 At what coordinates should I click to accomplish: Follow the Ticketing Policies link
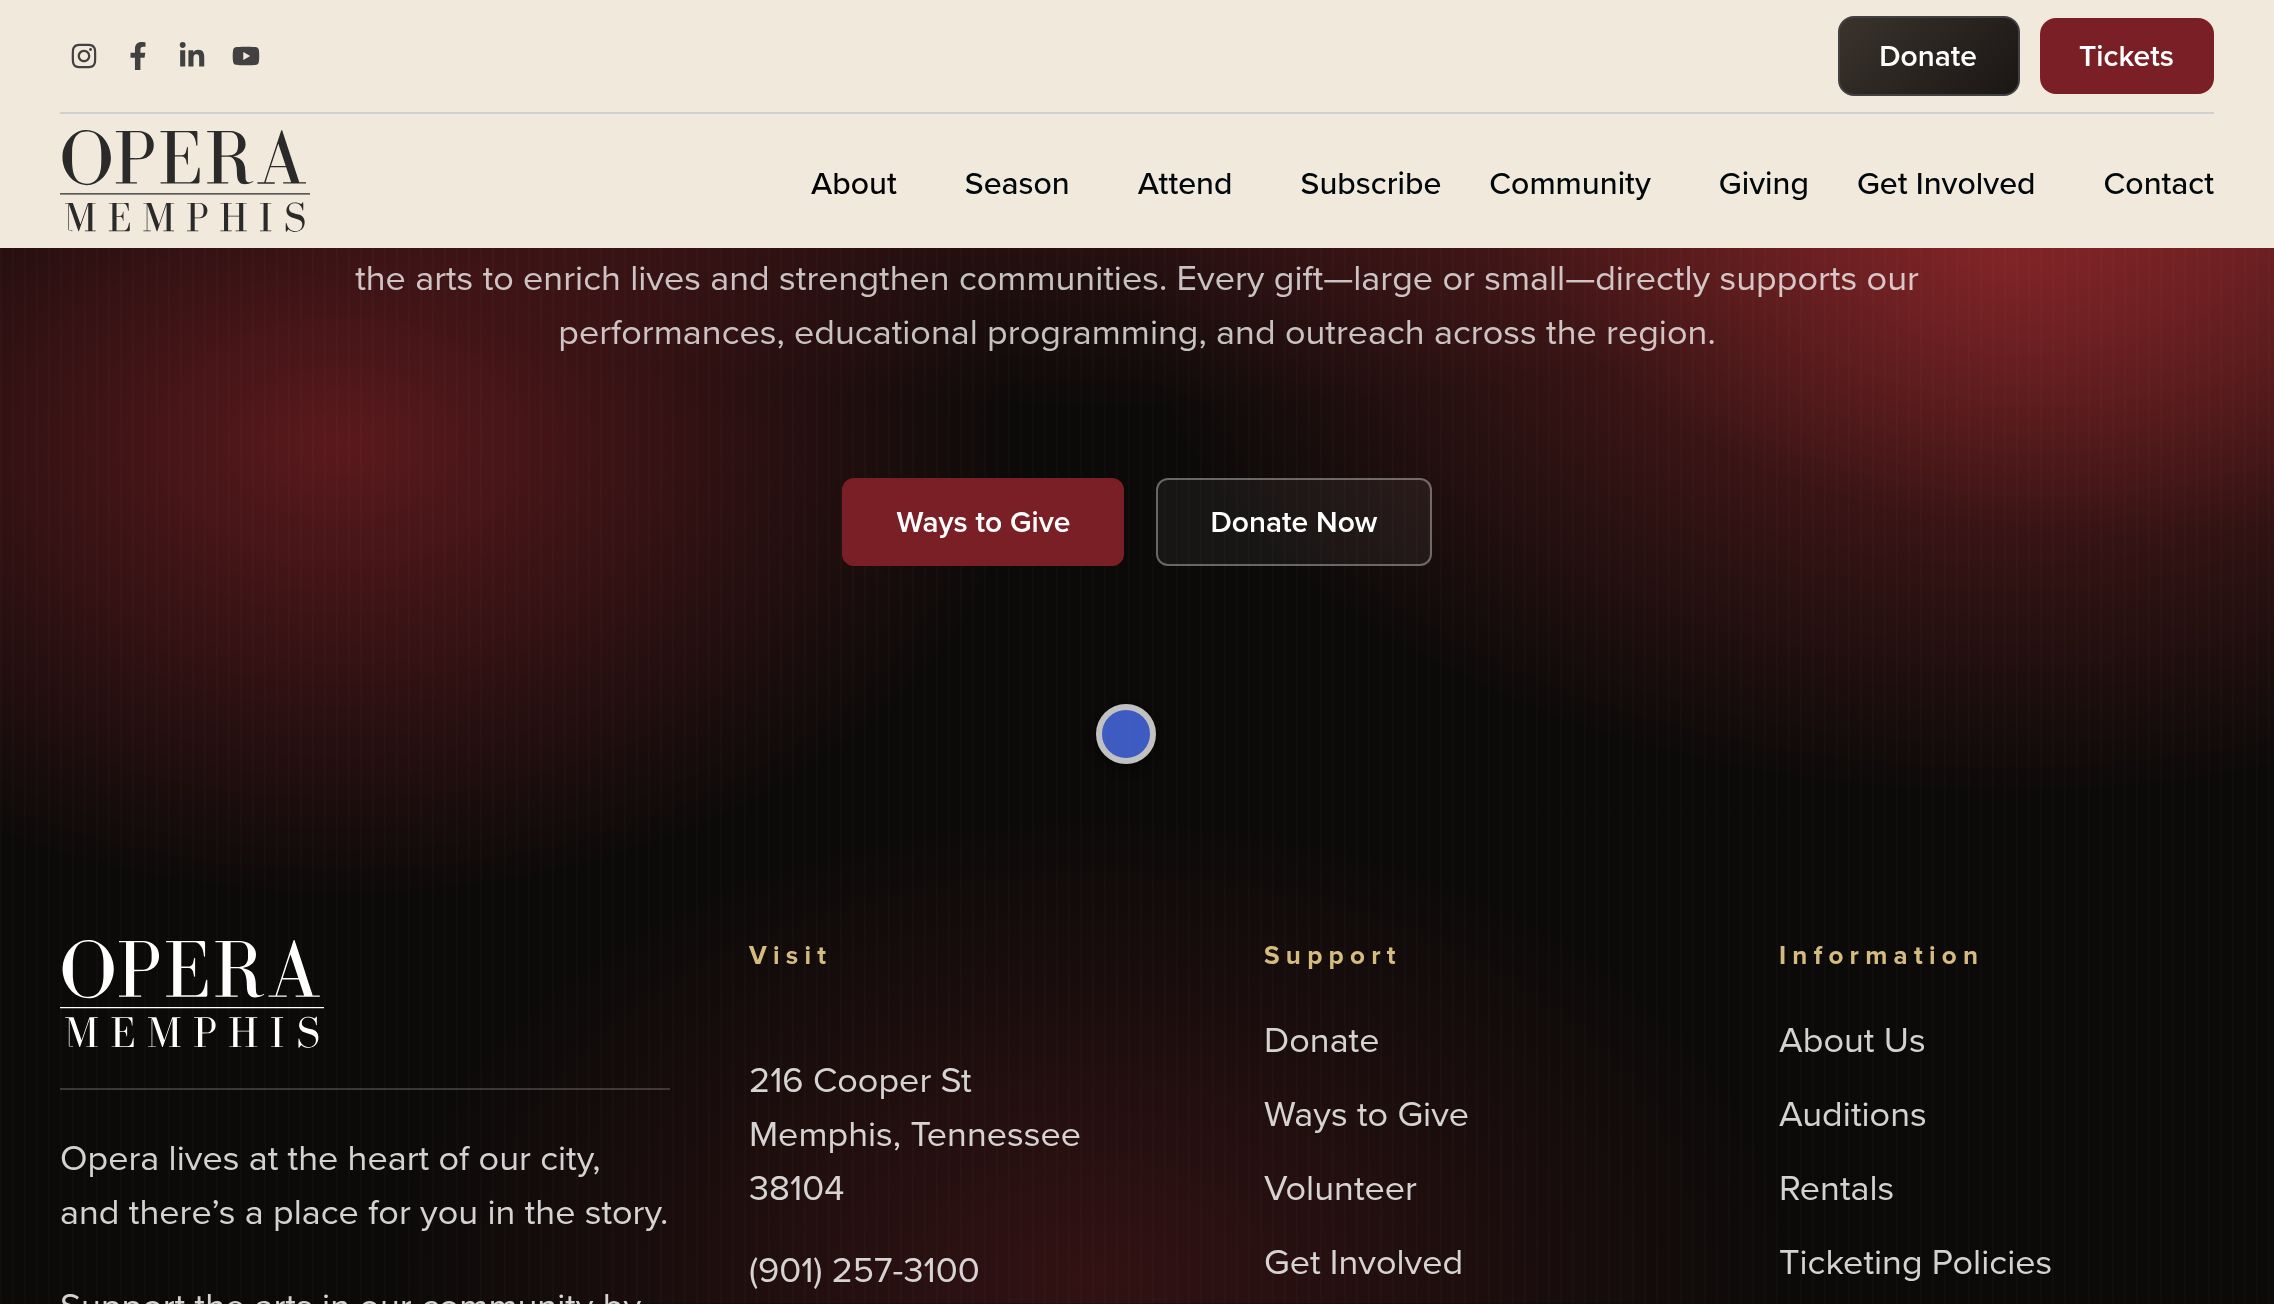coord(1914,1262)
